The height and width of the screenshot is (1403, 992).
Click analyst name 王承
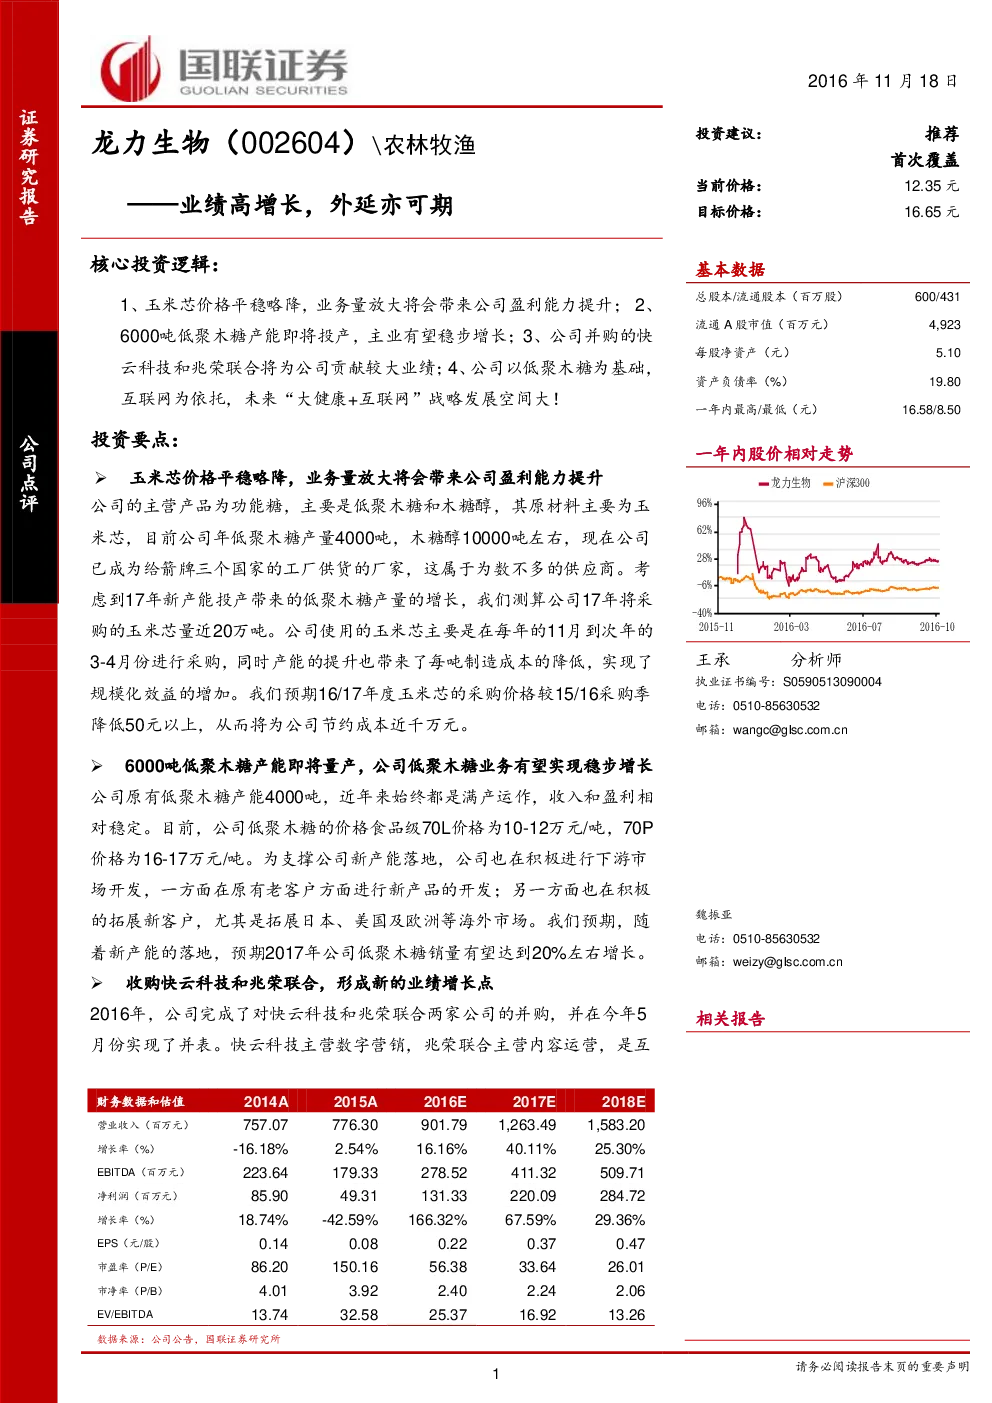click(713, 660)
